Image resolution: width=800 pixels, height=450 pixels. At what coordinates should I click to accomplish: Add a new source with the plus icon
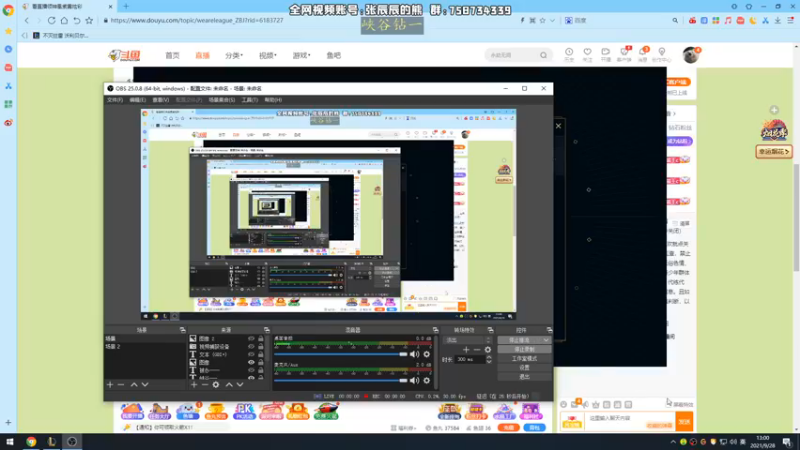coord(194,384)
